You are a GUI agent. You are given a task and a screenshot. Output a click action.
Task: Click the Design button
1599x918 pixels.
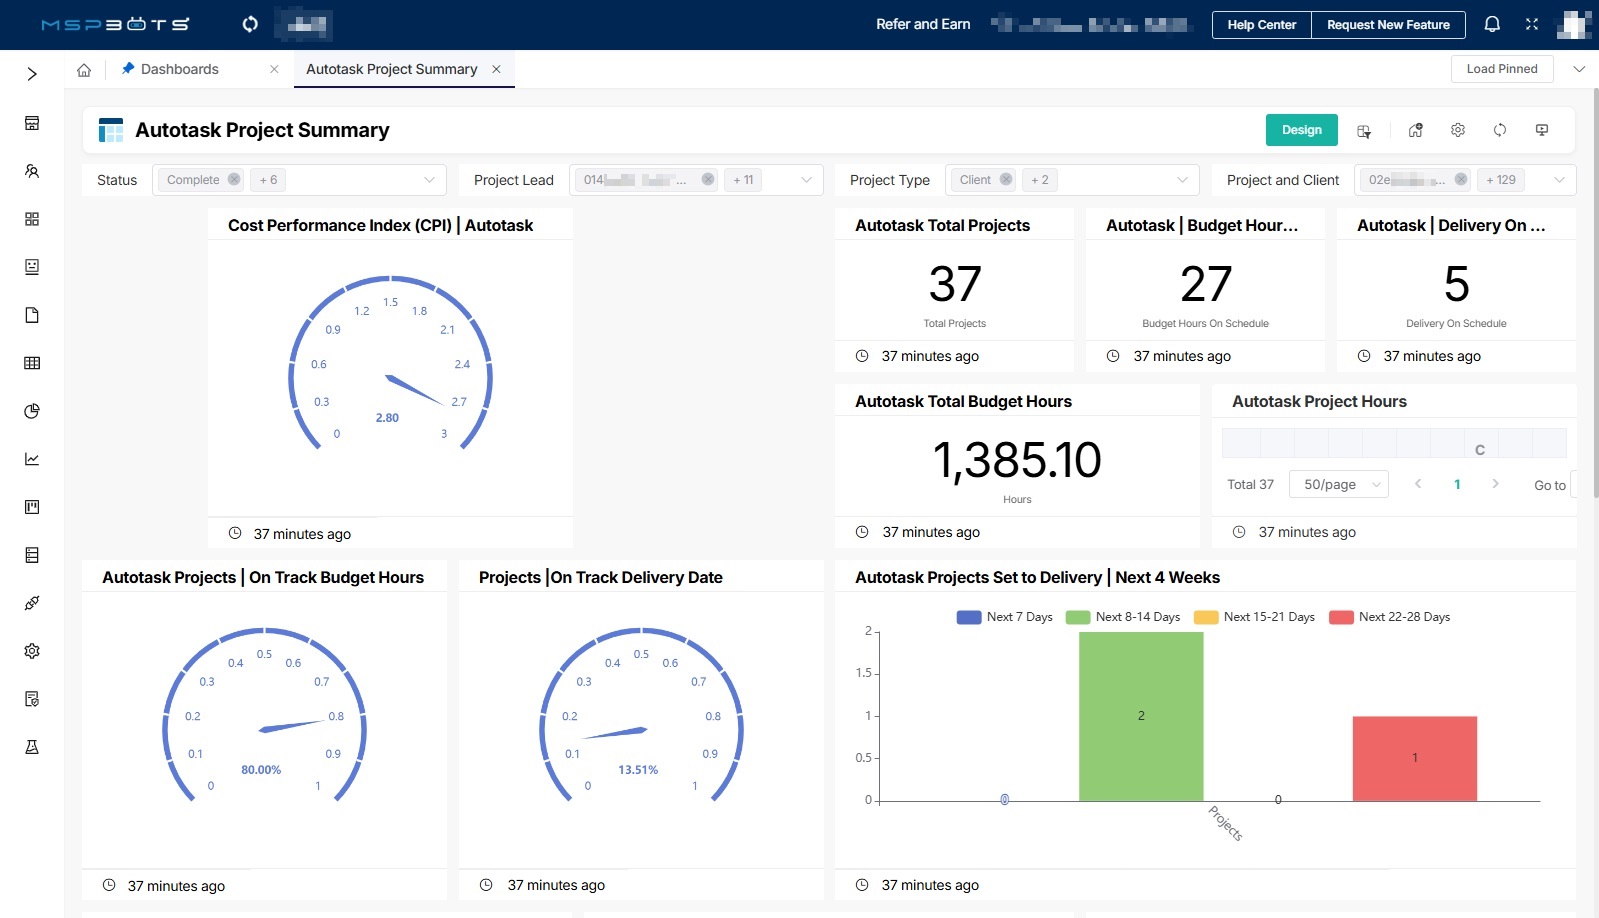(1301, 130)
